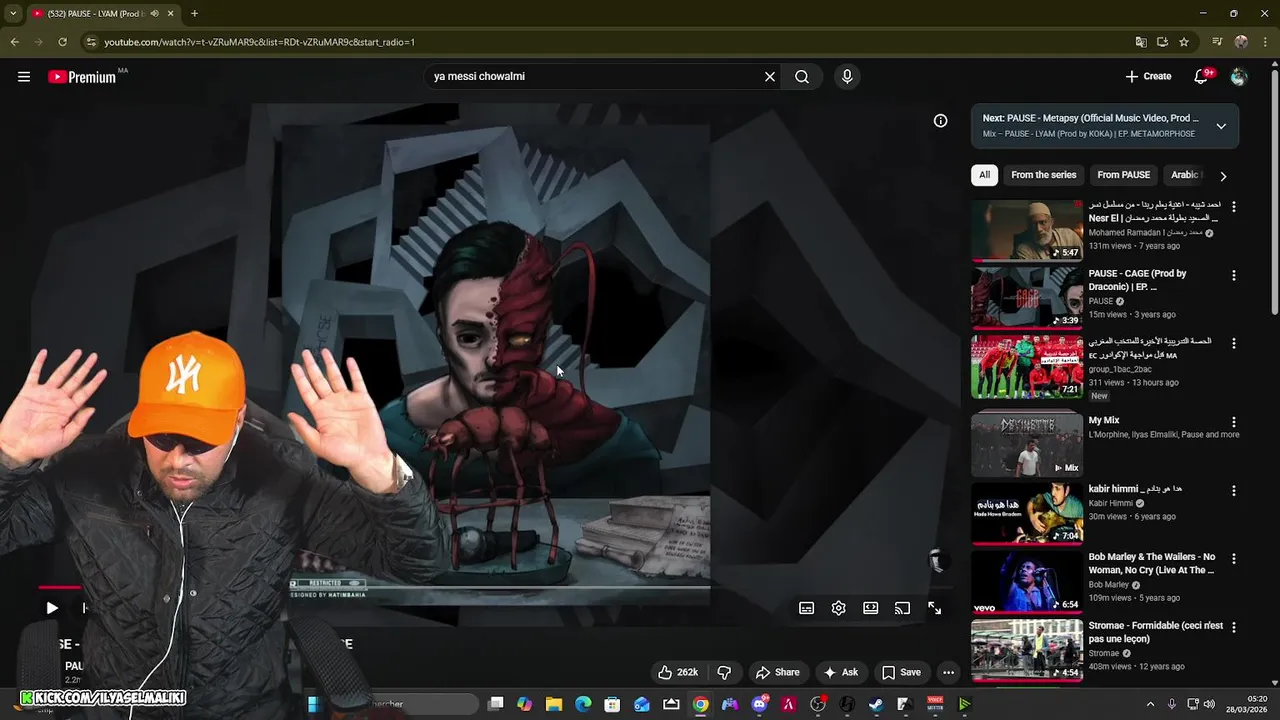Toggle theater mode in the player
The image size is (1280, 720).
click(x=871, y=608)
